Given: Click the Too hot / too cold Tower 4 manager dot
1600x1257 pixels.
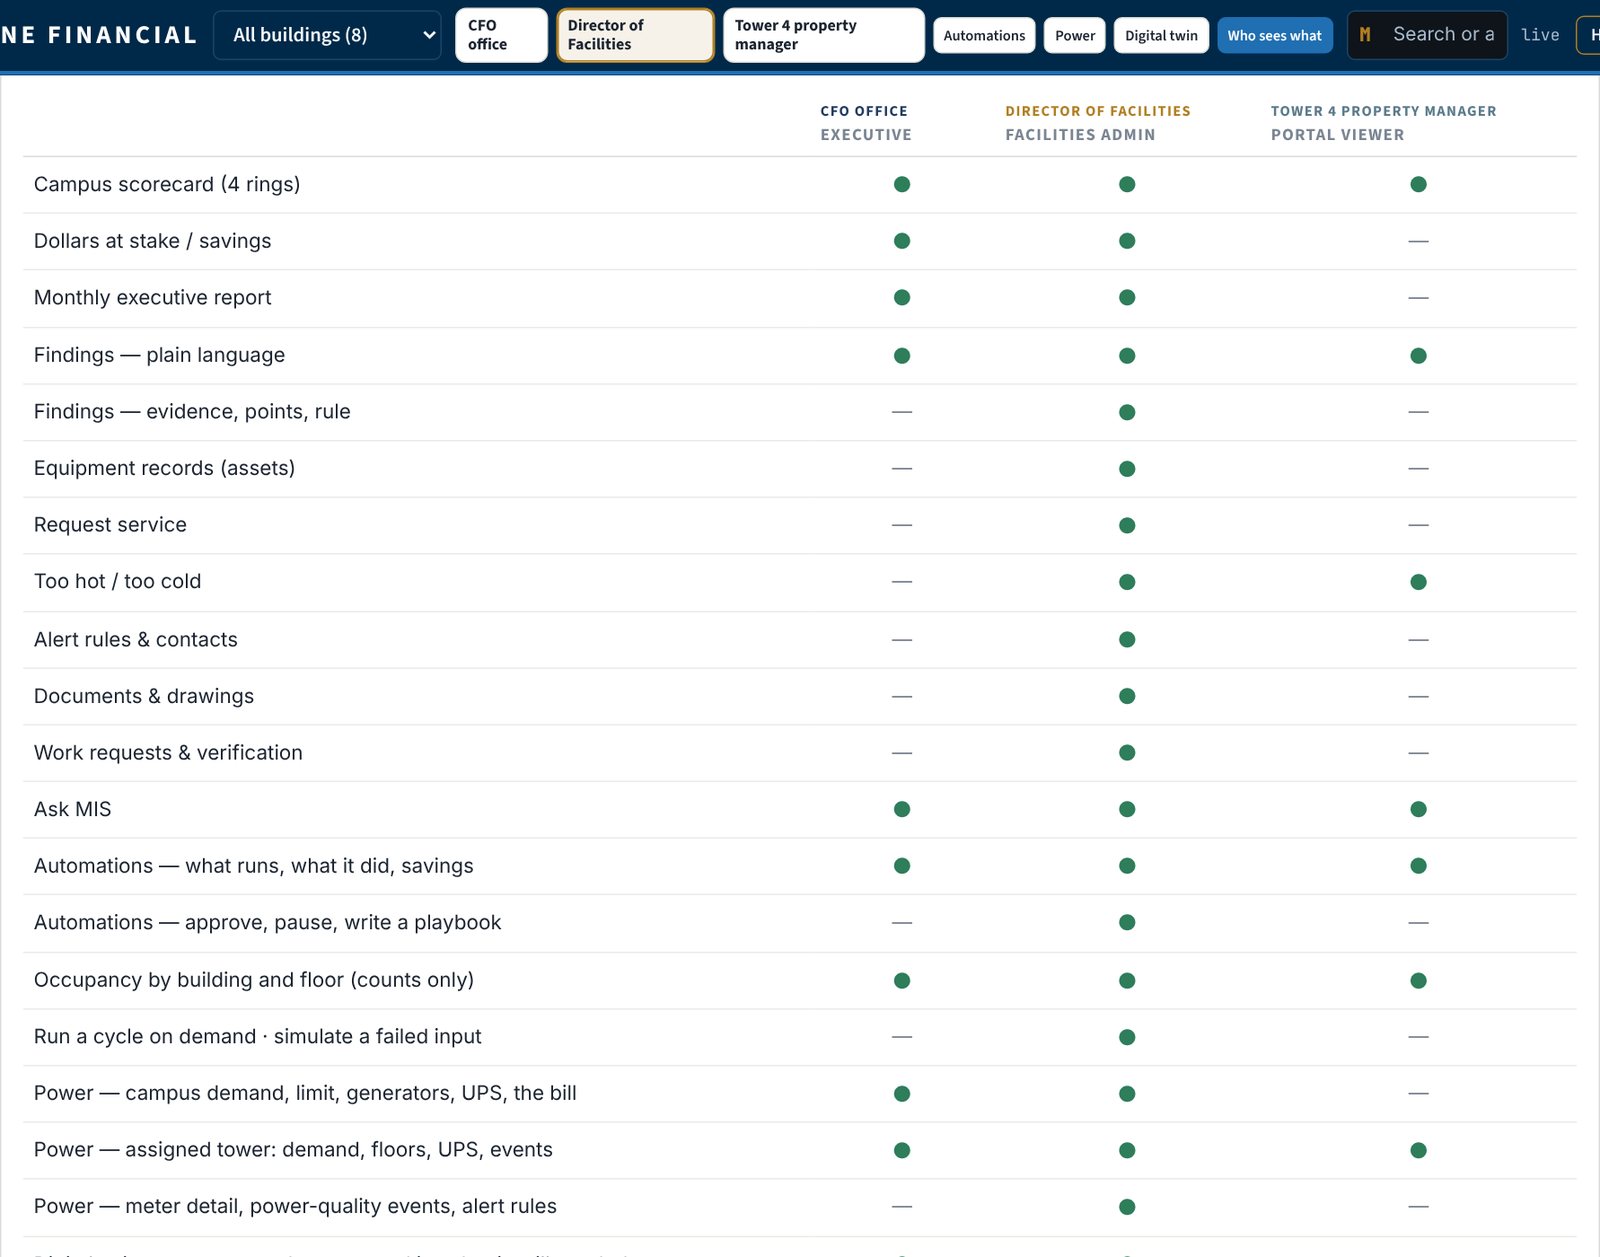Looking at the screenshot, I should [1418, 582].
